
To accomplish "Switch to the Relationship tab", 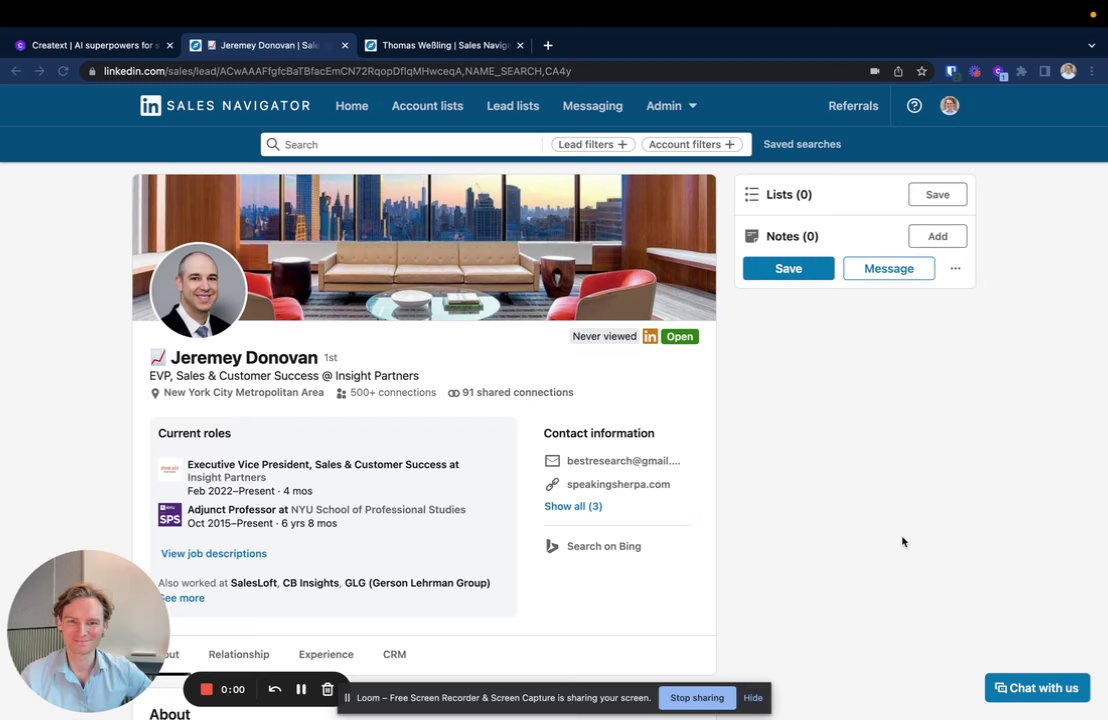I will [x=239, y=654].
